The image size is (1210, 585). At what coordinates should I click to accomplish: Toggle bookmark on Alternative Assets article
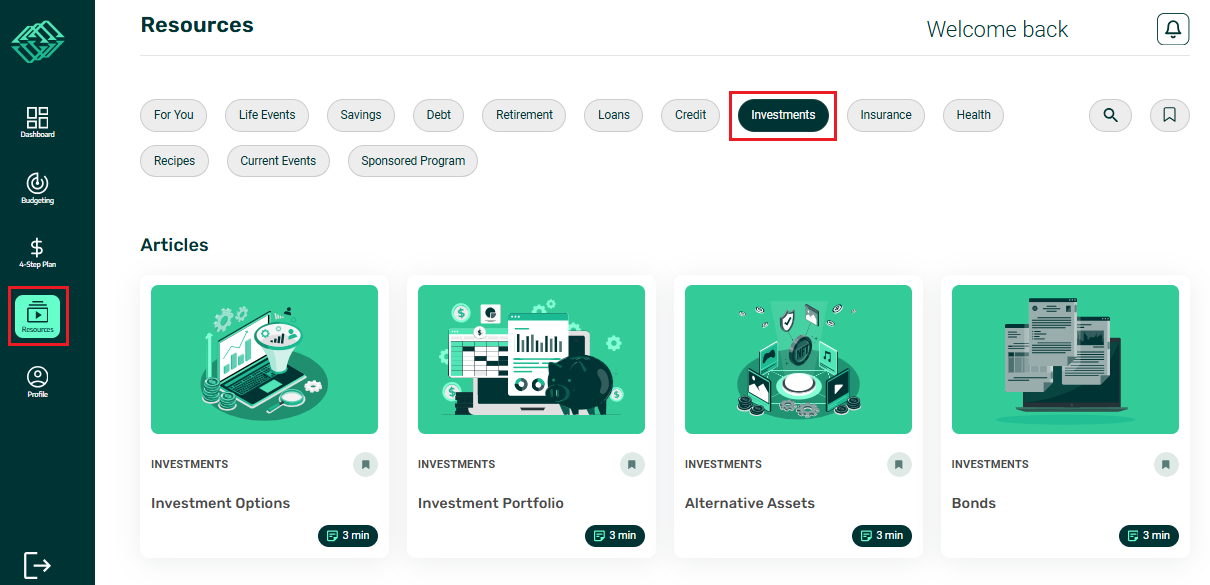pos(899,464)
